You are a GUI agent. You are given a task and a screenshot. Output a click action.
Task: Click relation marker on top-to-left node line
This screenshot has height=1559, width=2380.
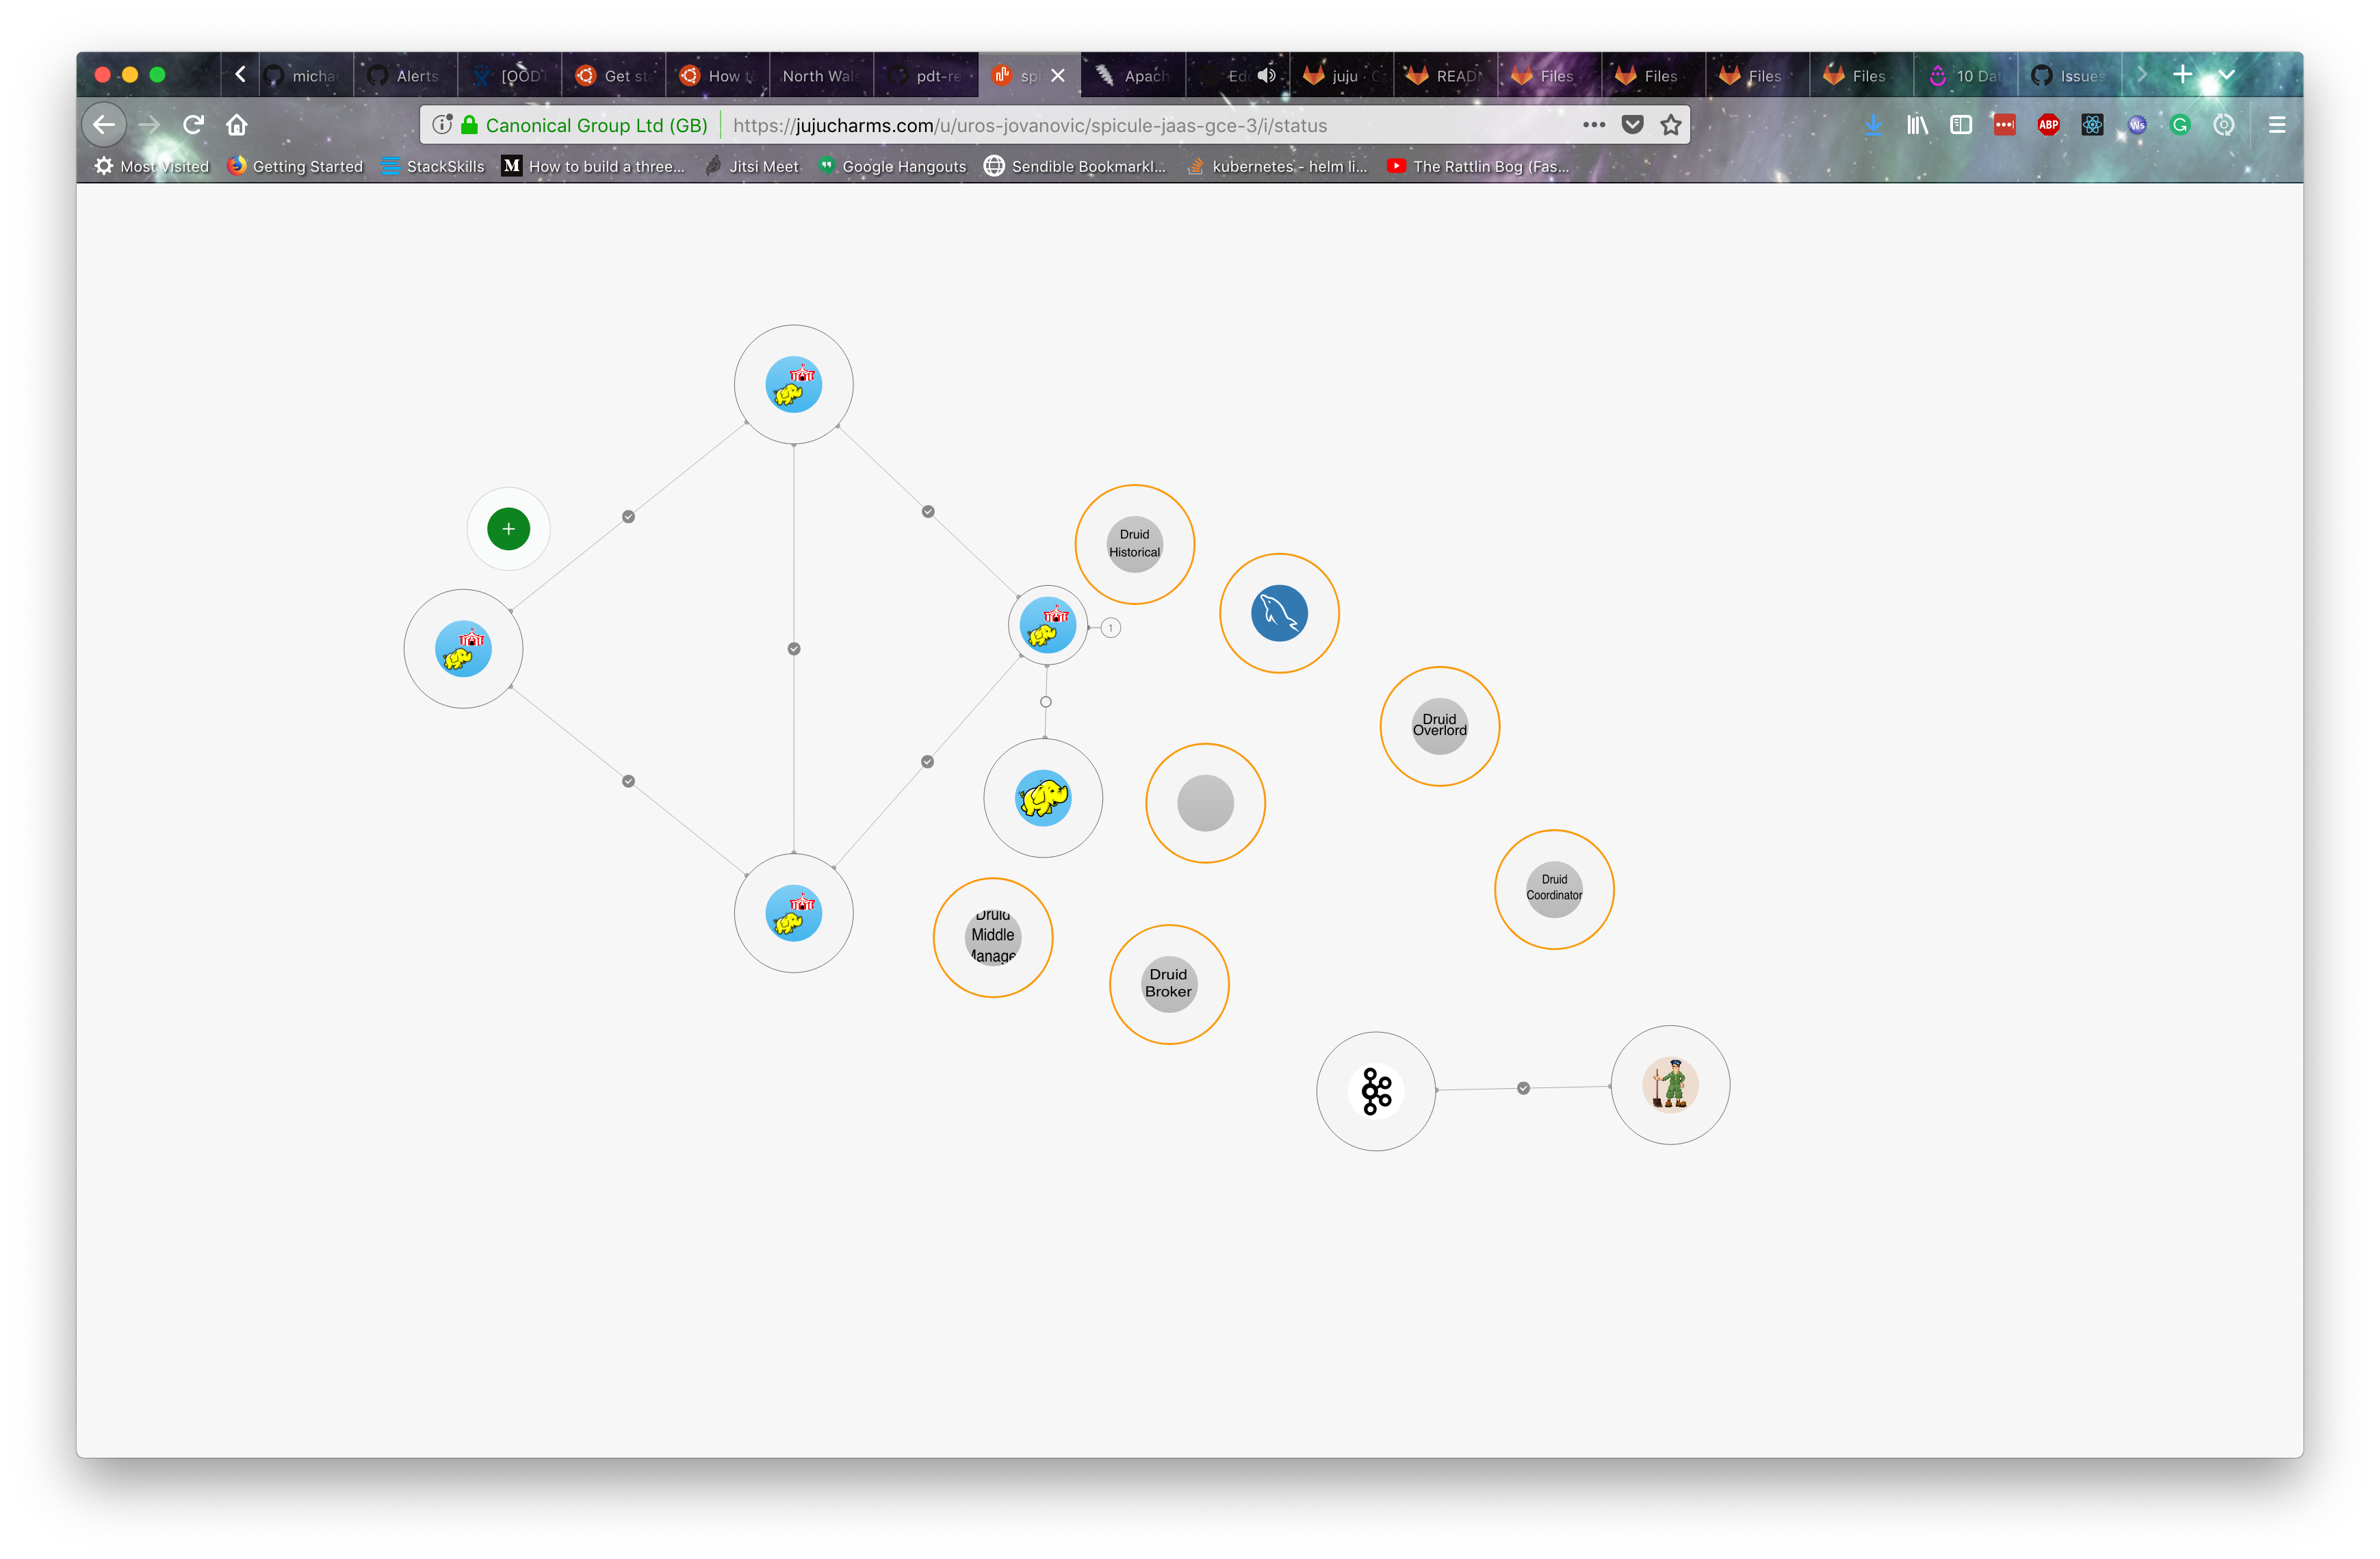(628, 517)
